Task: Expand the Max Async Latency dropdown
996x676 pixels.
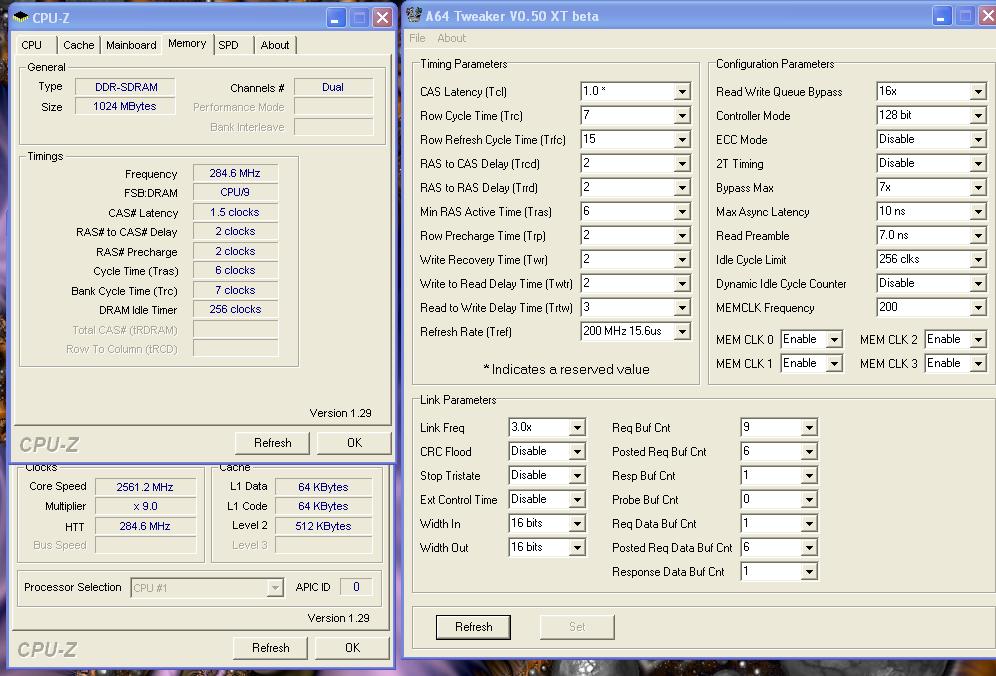Action: [978, 212]
